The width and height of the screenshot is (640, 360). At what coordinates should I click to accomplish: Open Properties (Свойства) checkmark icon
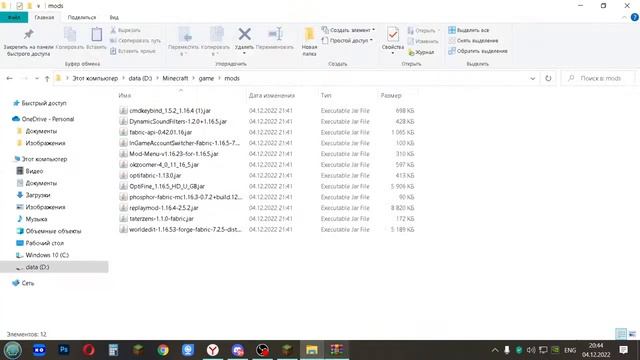coord(393,35)
